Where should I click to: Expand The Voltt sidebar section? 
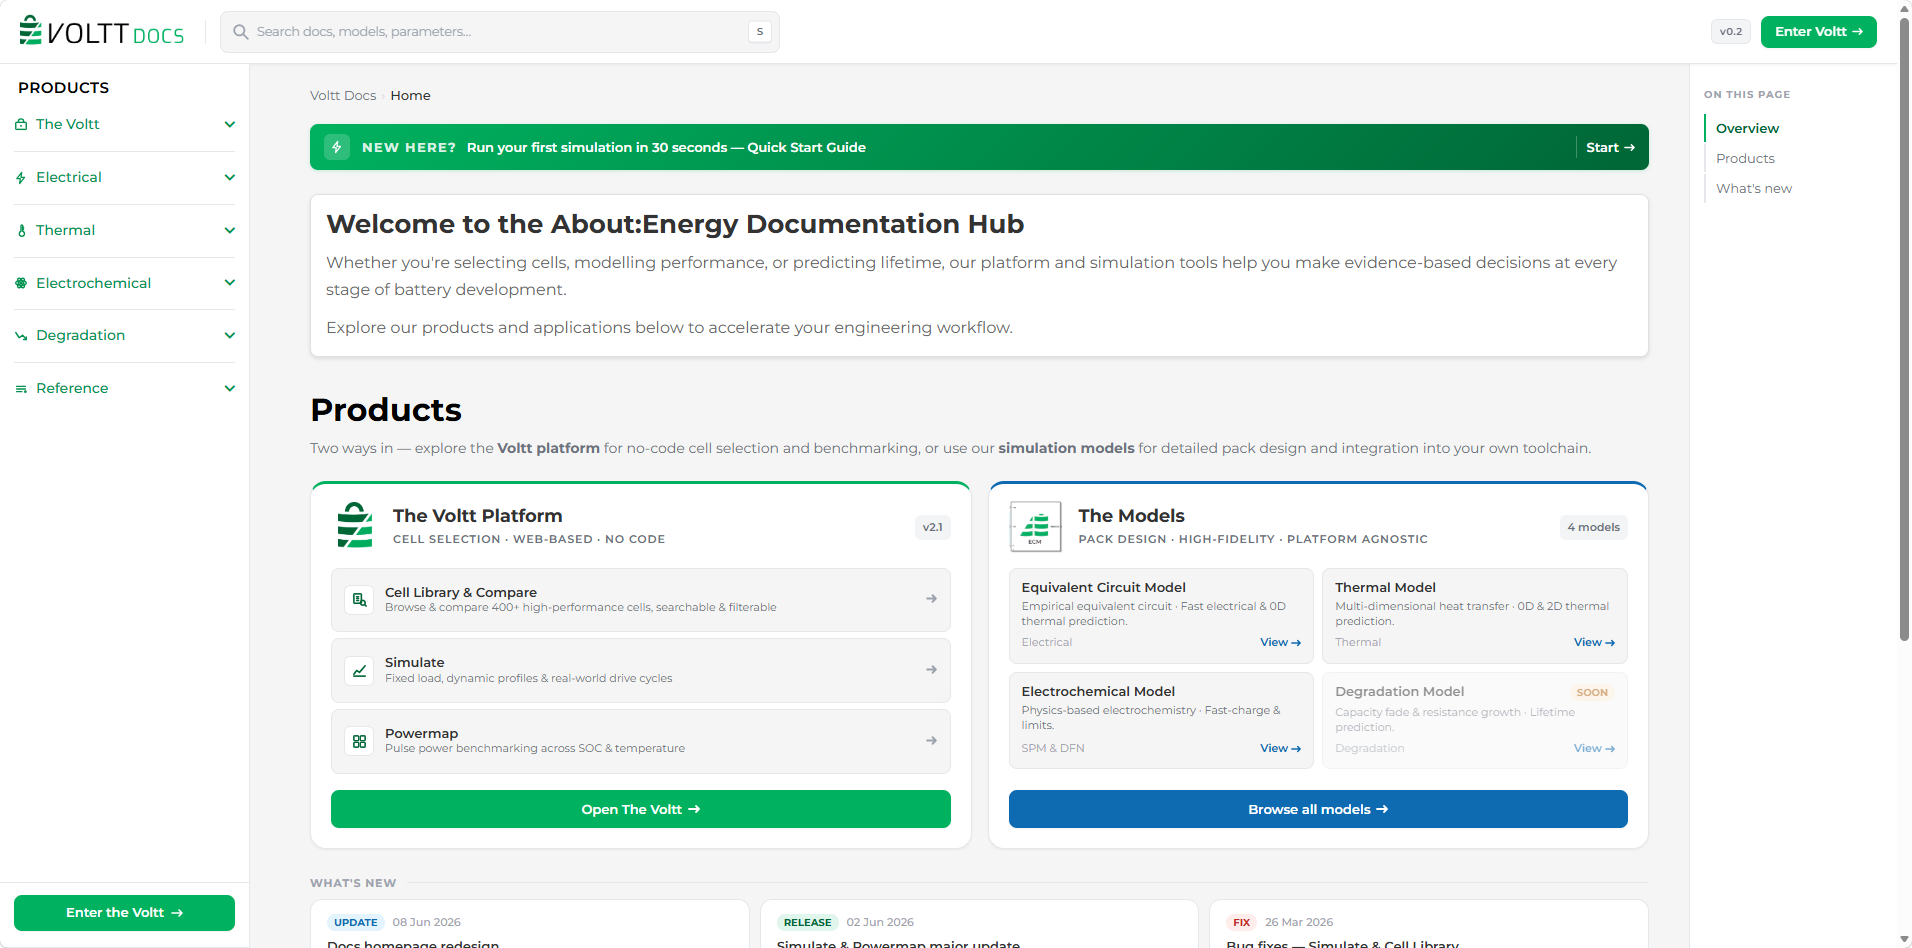230,125
